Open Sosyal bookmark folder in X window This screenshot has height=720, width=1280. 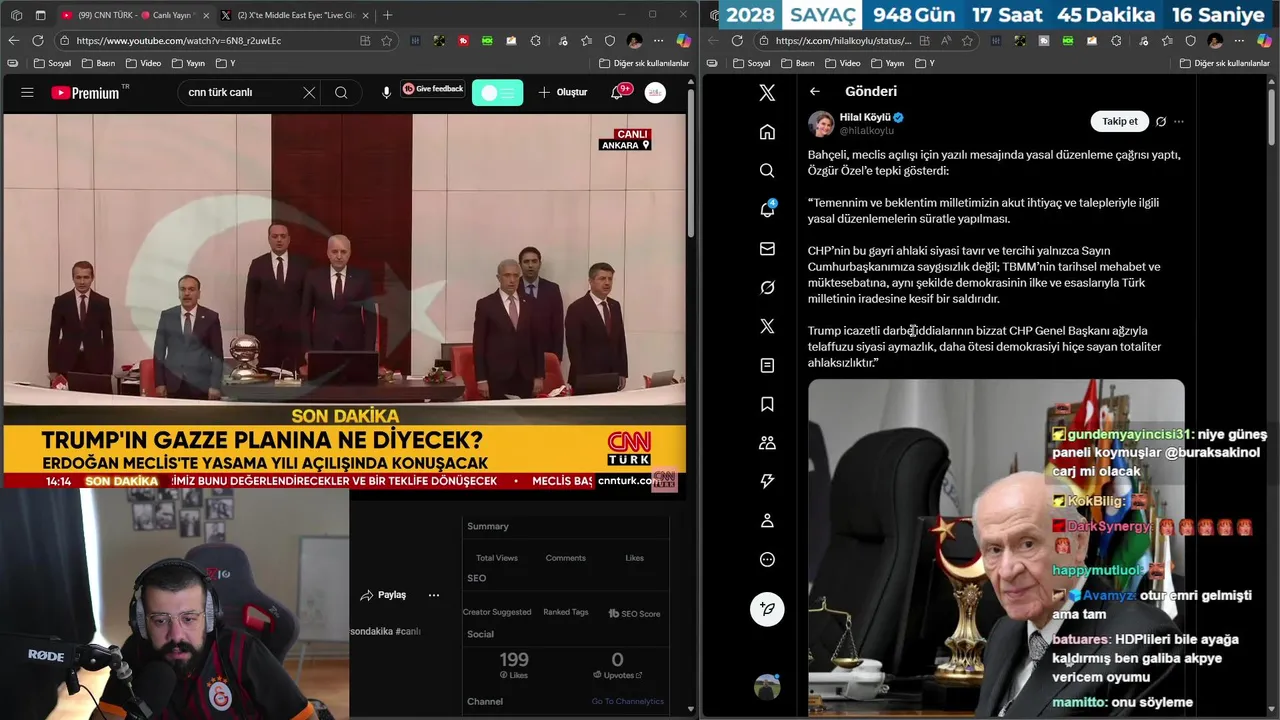coord(752,63)
